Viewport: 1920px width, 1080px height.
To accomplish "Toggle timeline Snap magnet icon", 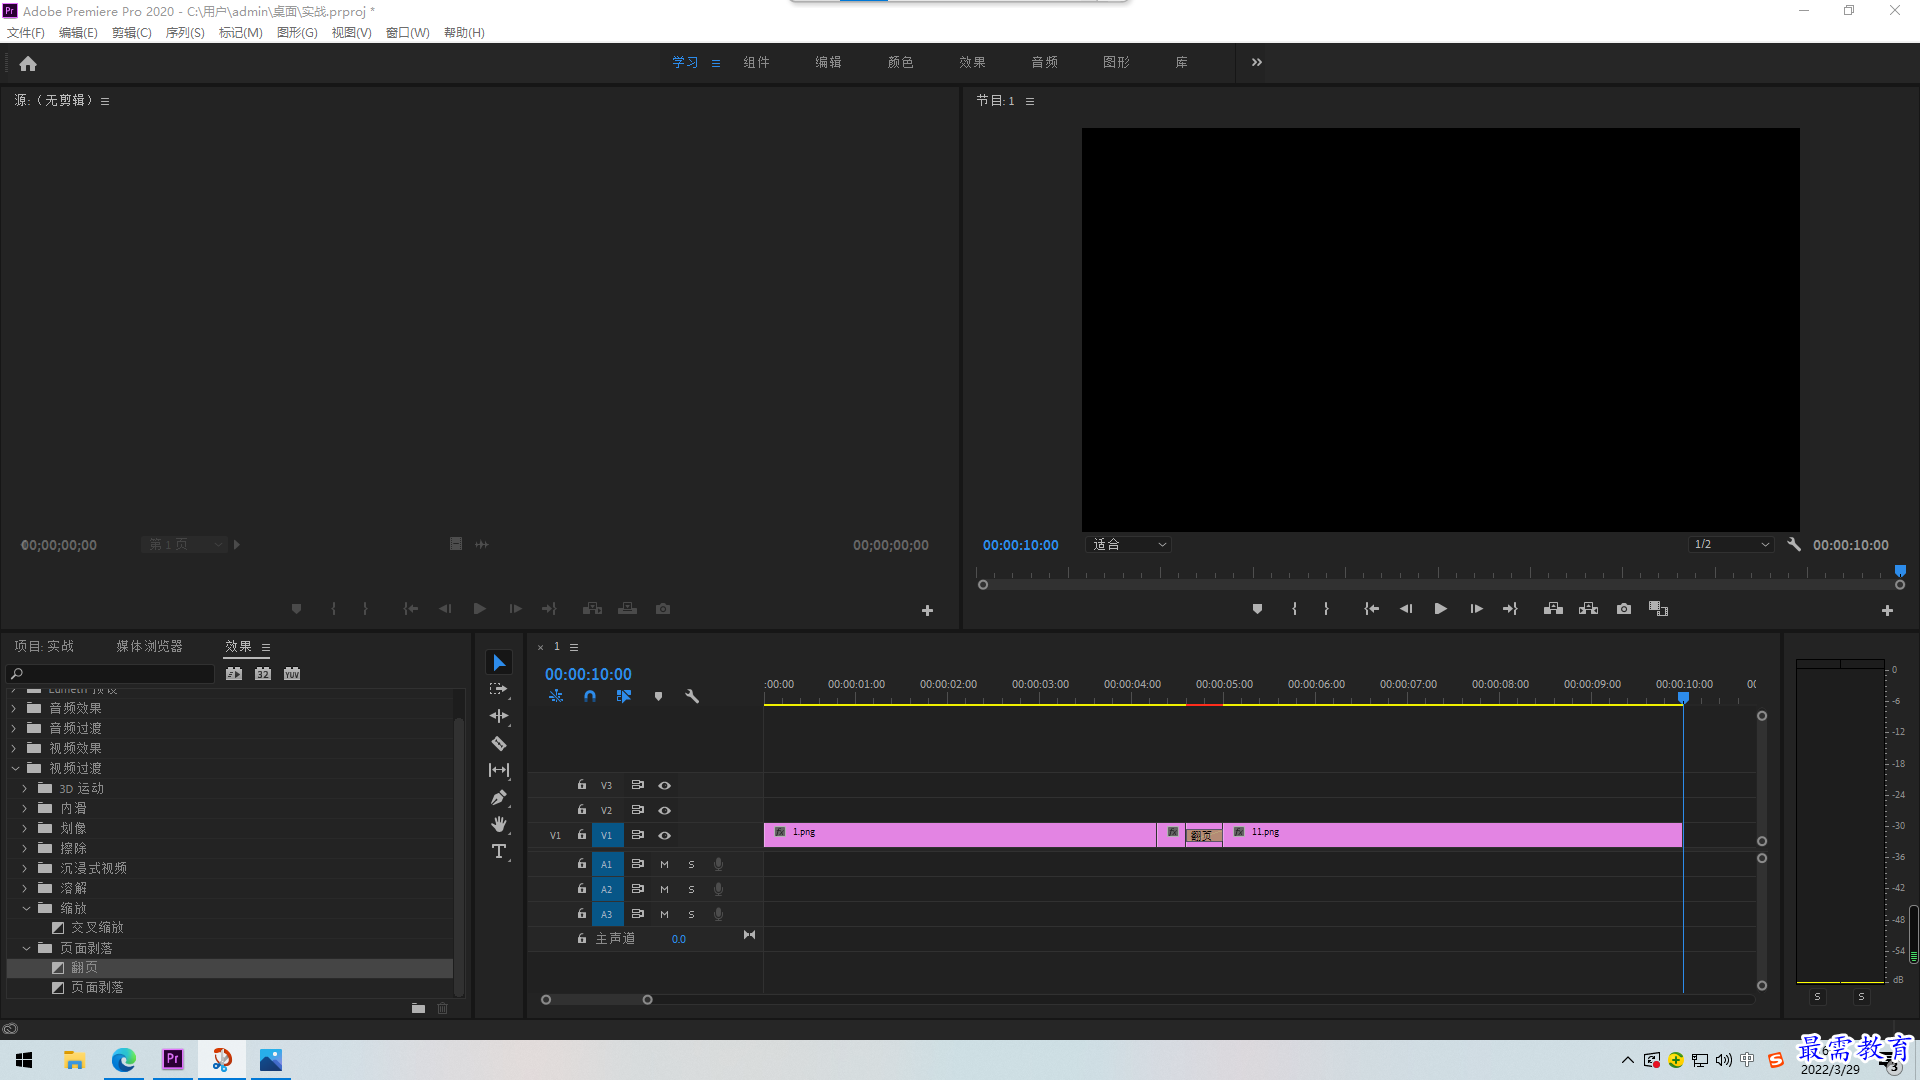I will [x=590, y=696].
